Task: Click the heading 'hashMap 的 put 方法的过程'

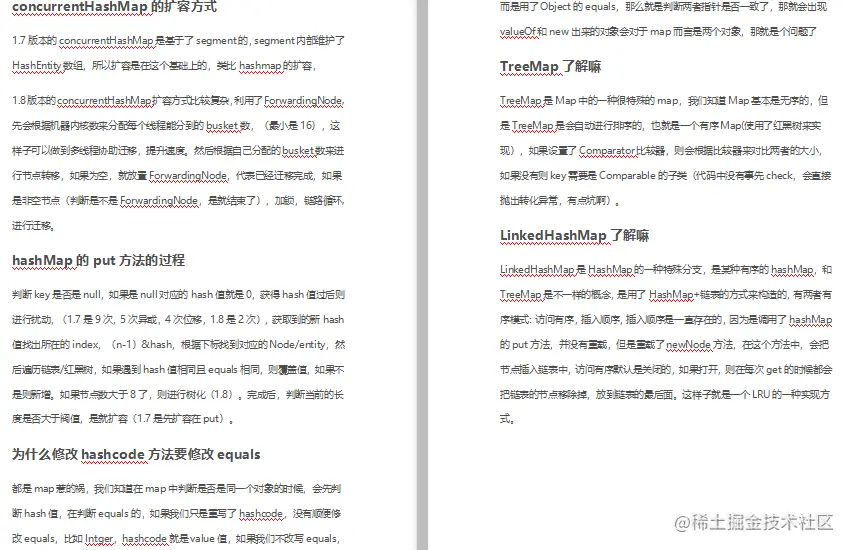Action: 98,261
